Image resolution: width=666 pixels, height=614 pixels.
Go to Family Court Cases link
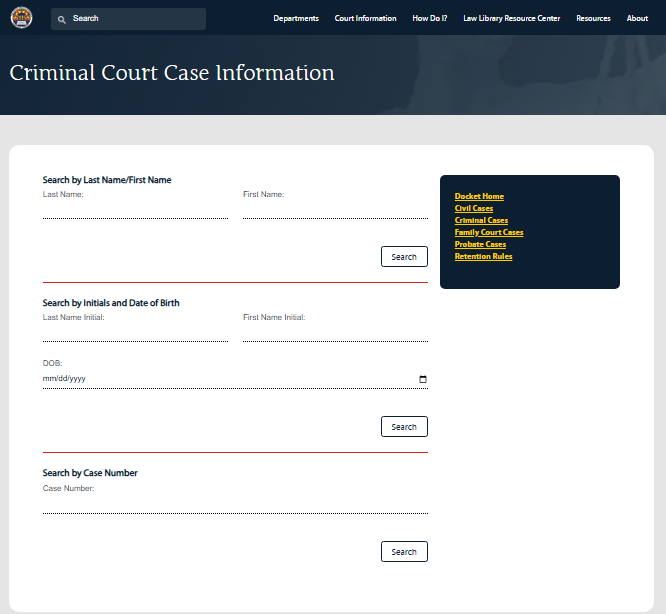point(488,232)
